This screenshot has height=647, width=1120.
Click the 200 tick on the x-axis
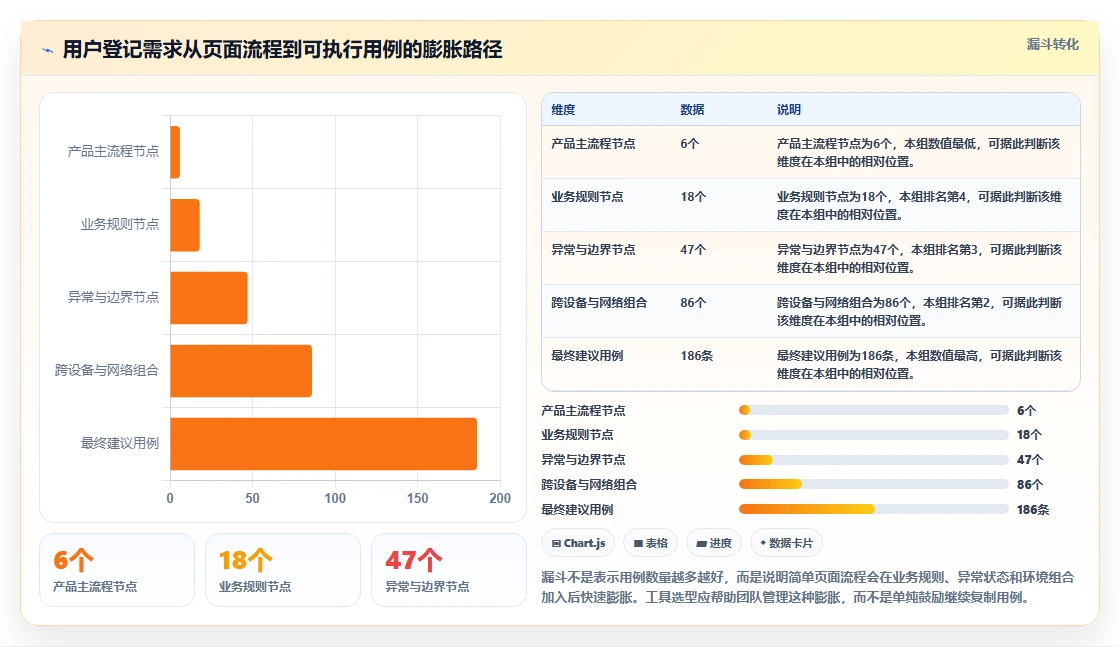[x=500, y=498]
